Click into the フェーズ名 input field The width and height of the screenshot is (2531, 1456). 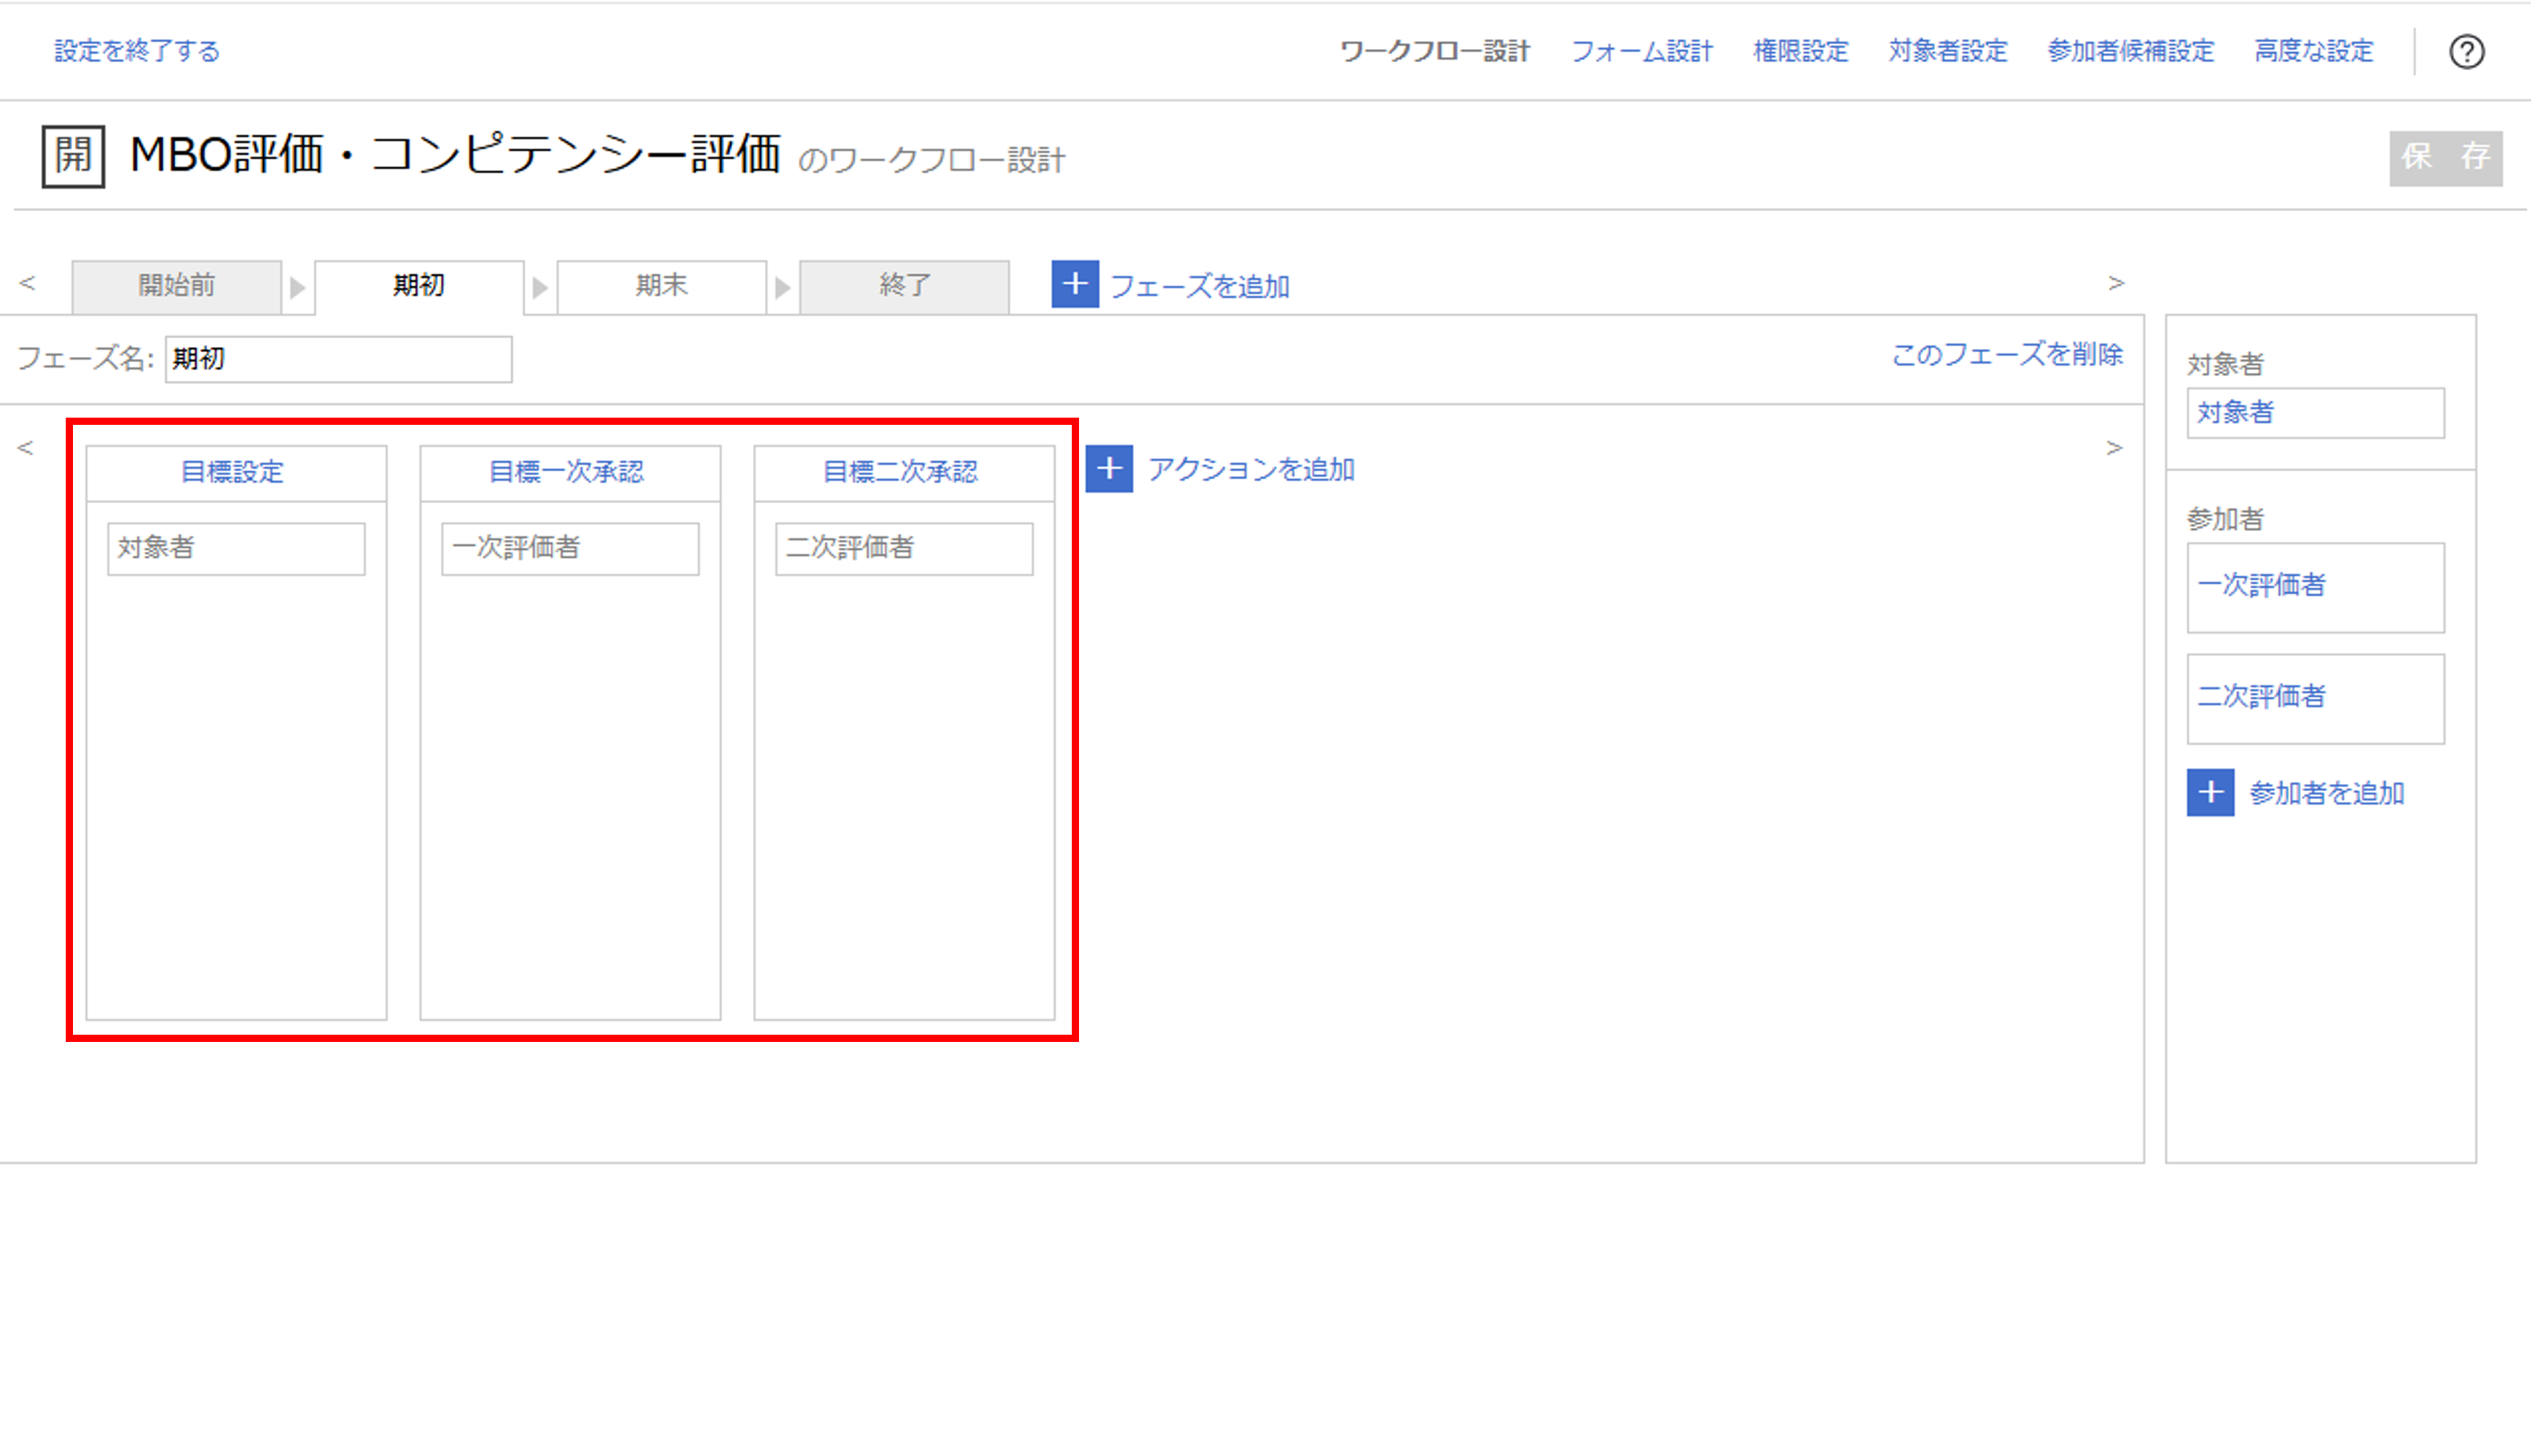coord(339,359)
